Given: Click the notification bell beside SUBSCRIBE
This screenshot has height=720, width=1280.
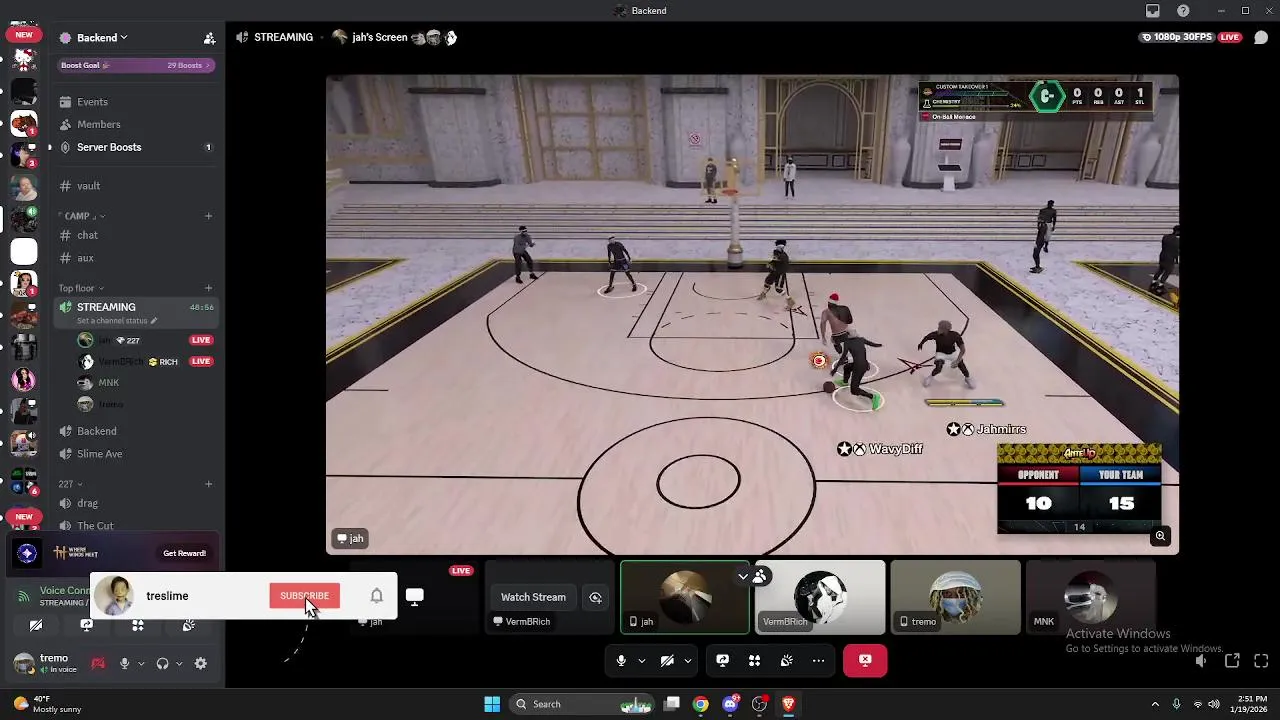Looking at the screenshot, I should pyautogui.click(x=376, y=596).
